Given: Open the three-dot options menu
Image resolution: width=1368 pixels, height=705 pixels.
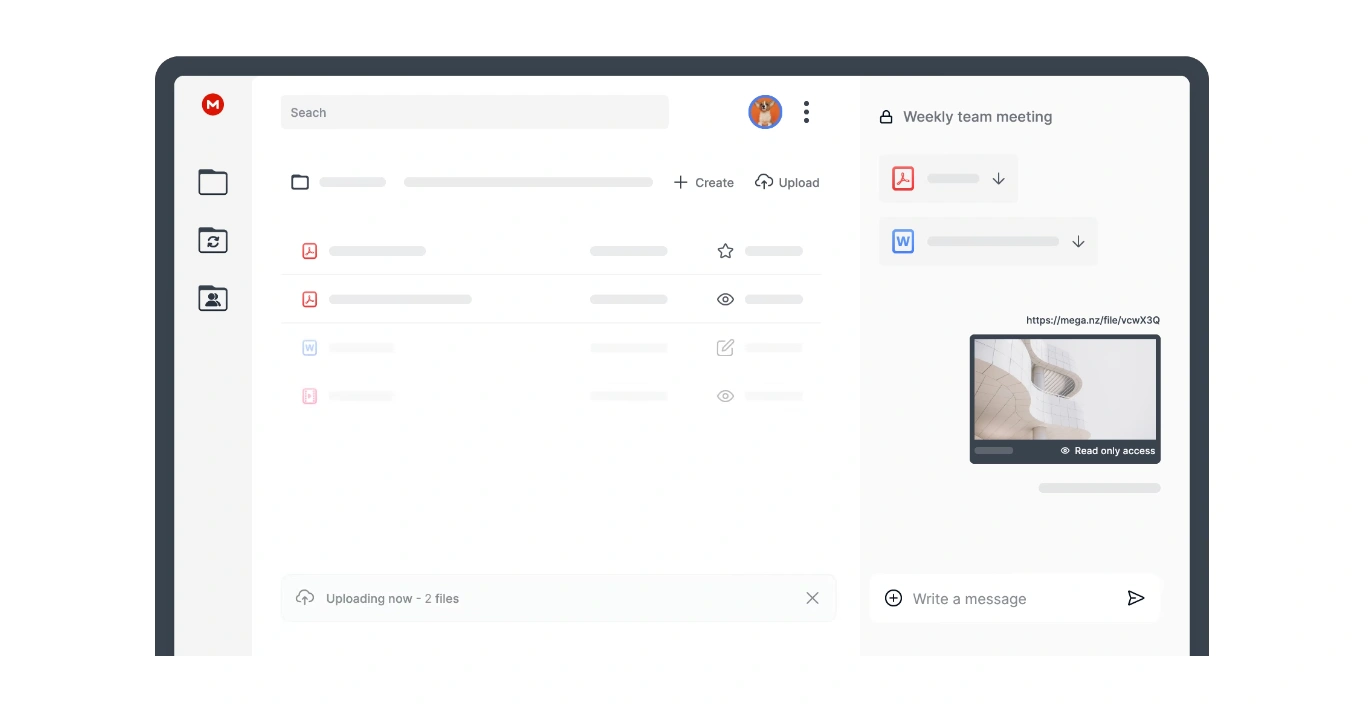Looking at the screenshot, I should 806,112.
